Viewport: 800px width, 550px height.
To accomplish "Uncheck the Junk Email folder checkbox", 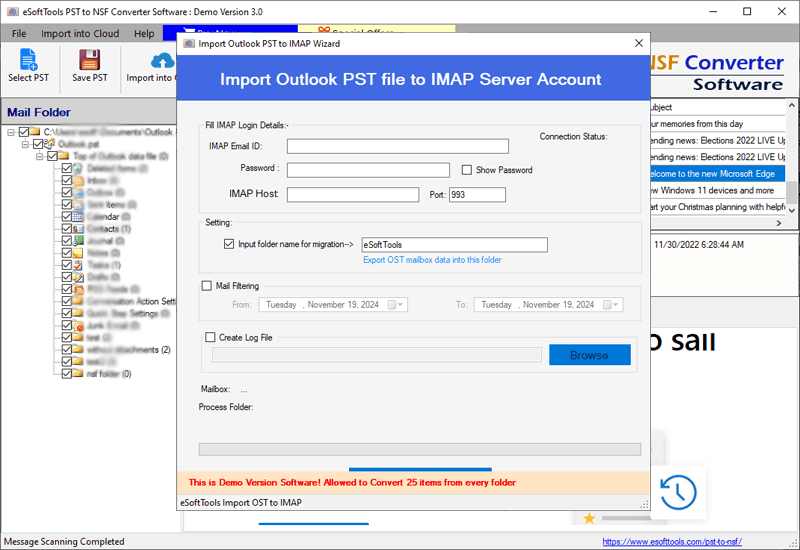I will [67, 326].
